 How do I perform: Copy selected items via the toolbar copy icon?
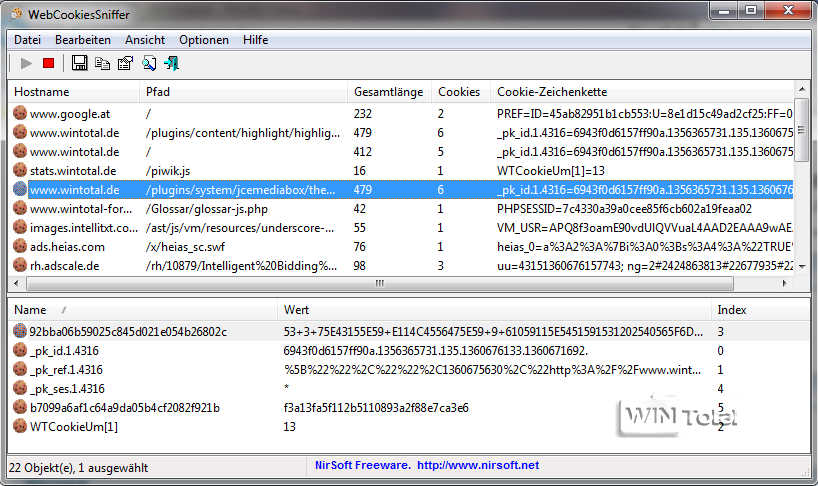point(102,64)
